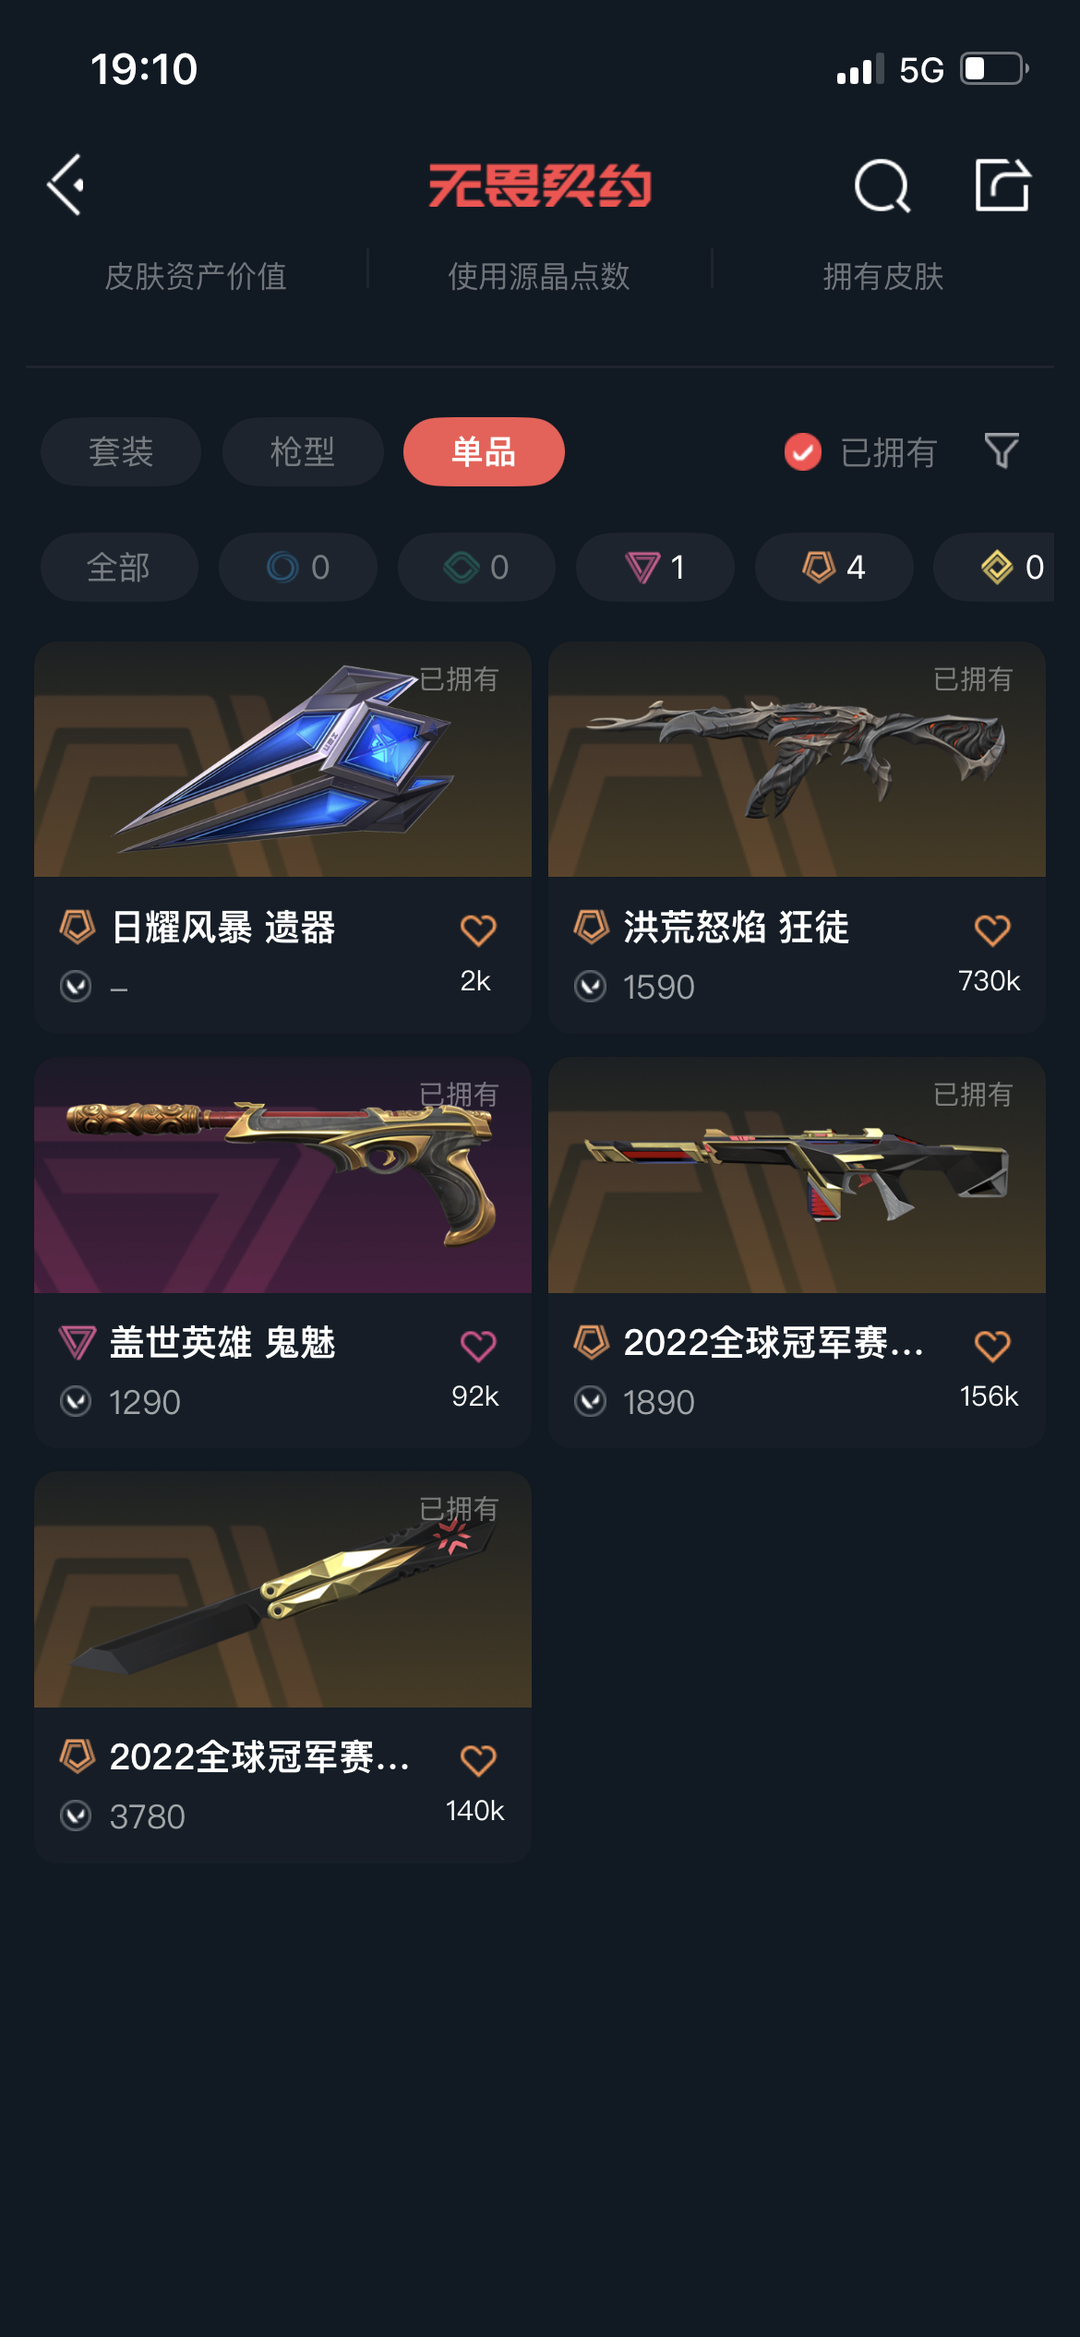Select the 套装 tab
Screen dimensions: 1080x2337
121,452
